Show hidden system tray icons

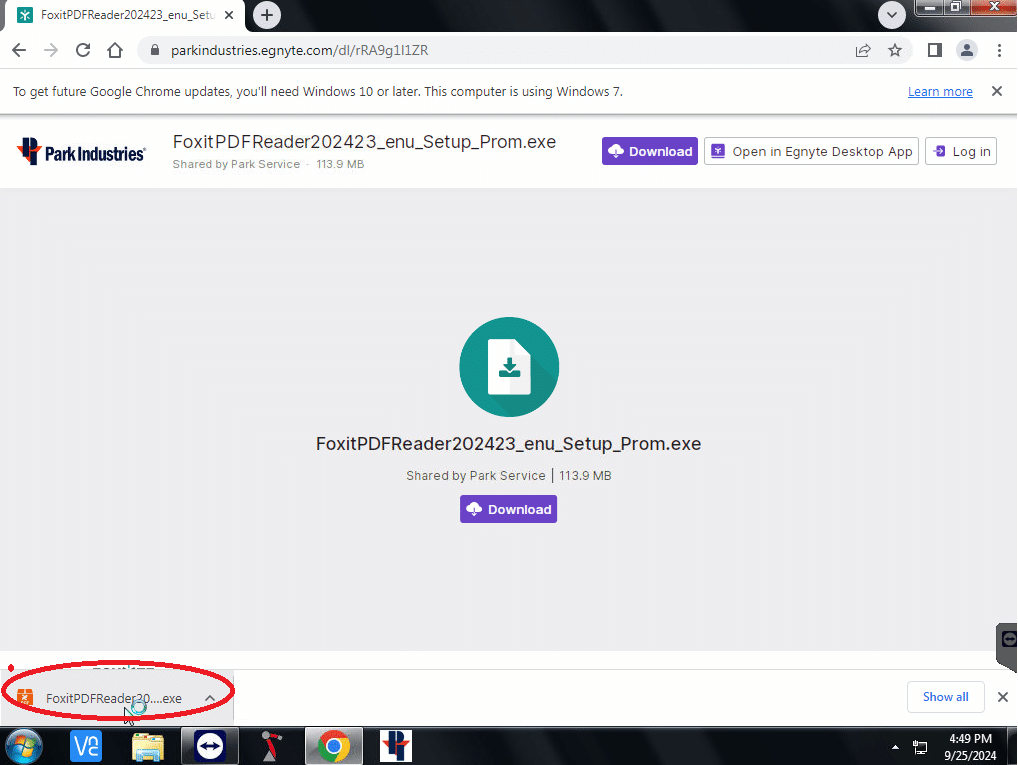(x=896, y=747)
